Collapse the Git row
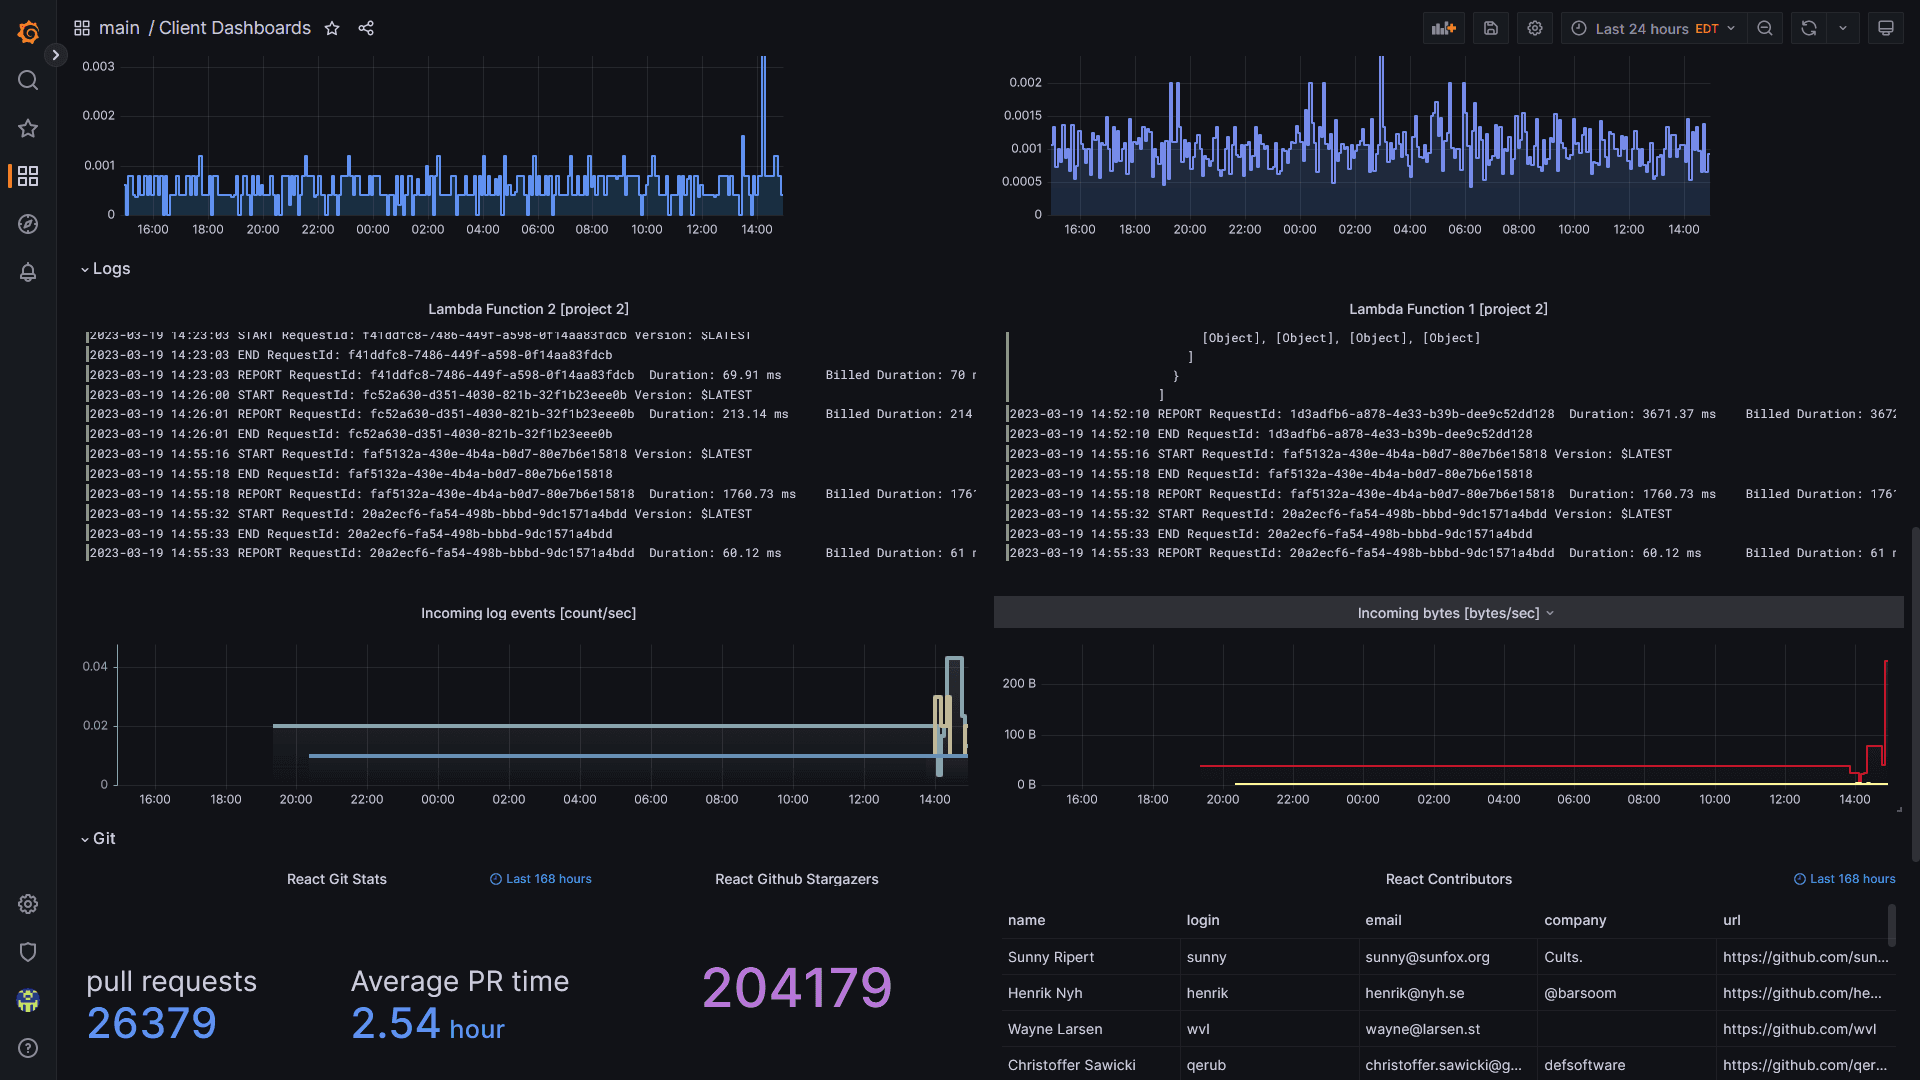Screen dimensions: 1920x1080 coord(98,838)
